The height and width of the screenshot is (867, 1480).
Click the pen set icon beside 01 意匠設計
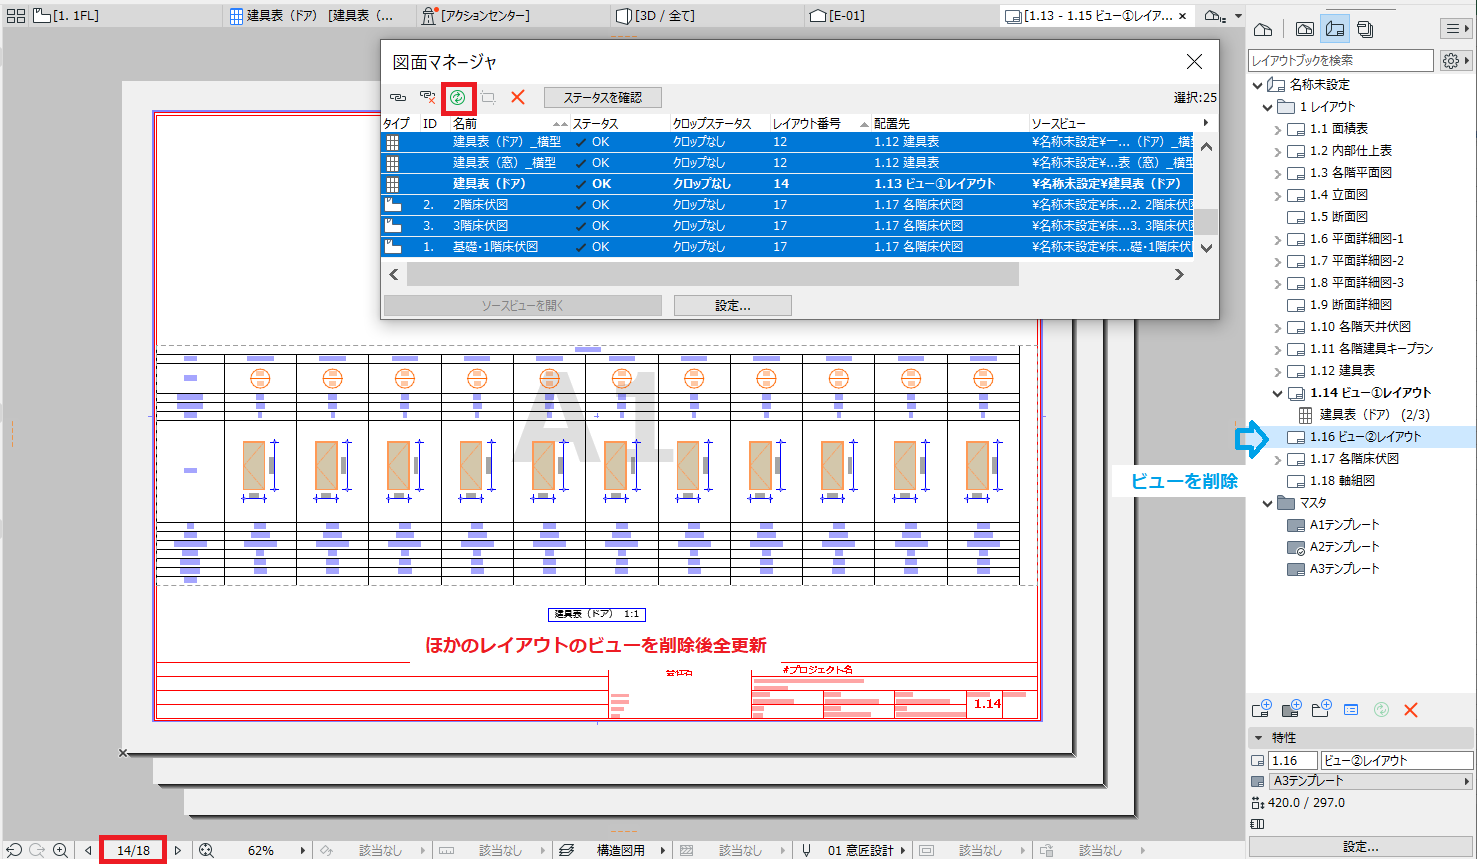pyautogui.click(x=807, y=850)
